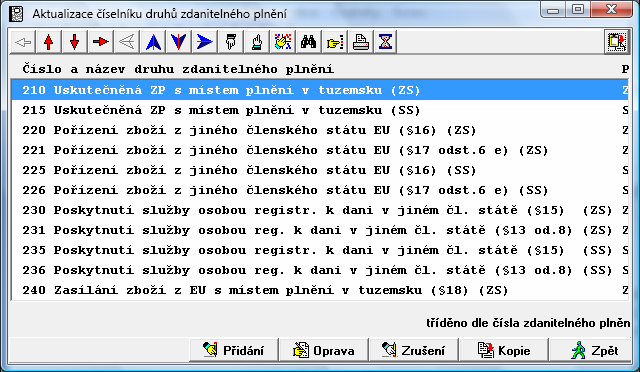This screenshot has width=640, height=372.
Task: Click the red right arrow toolbar icon
Action: point(100,42)
